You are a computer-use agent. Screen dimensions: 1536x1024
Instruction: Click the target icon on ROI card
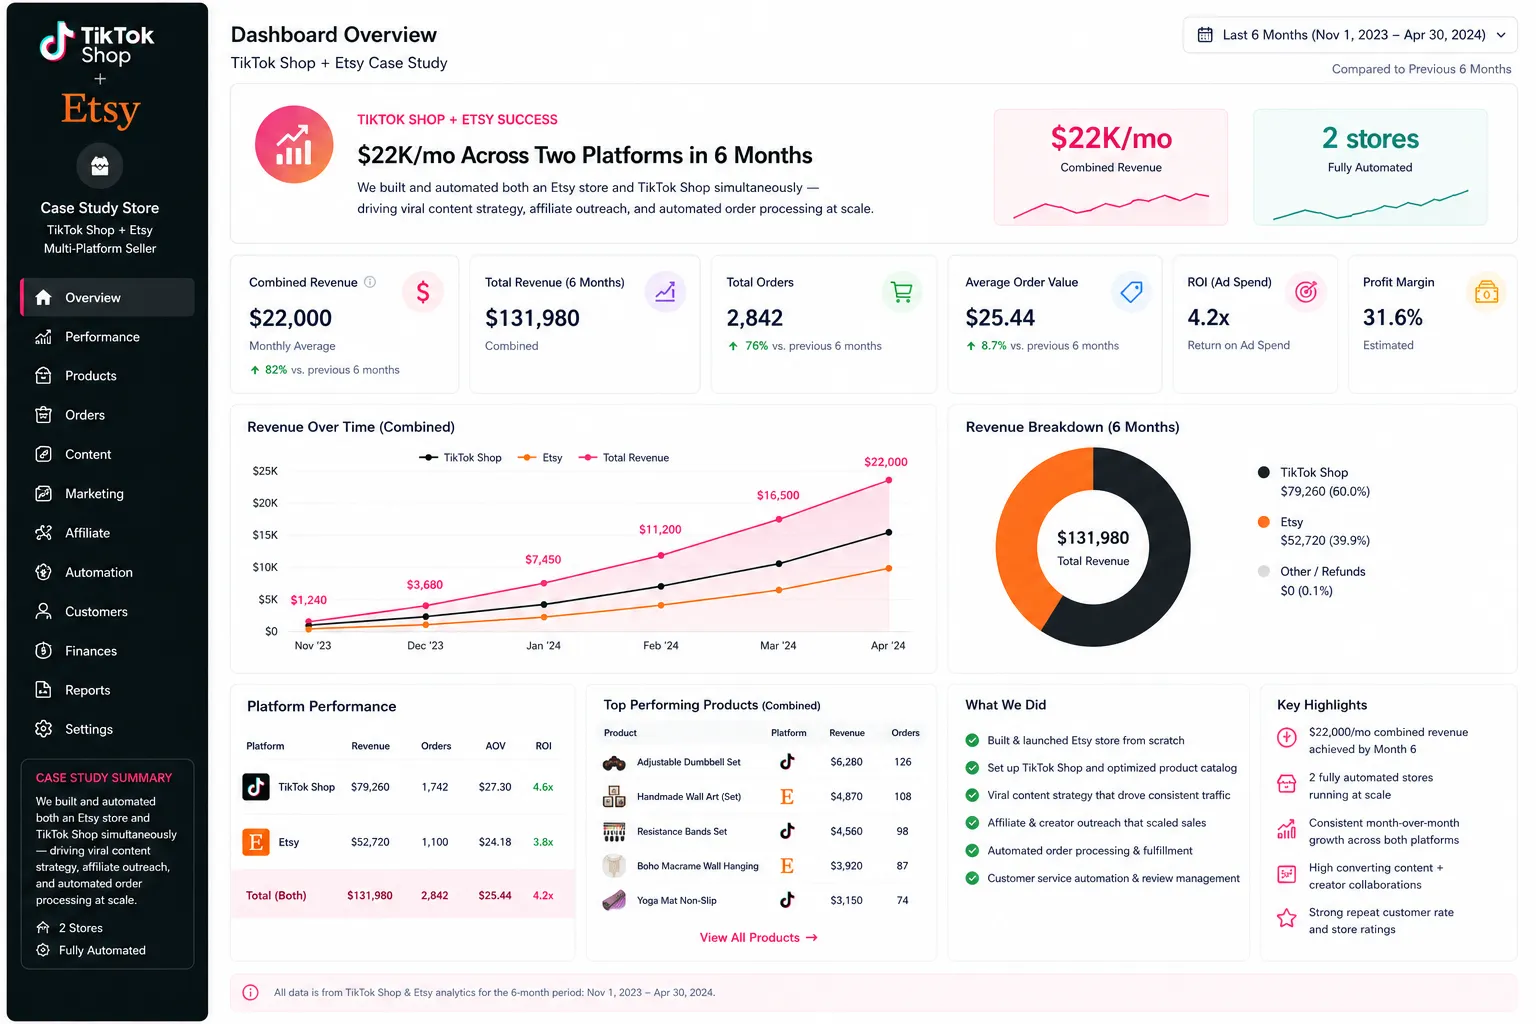(1306, 292)
